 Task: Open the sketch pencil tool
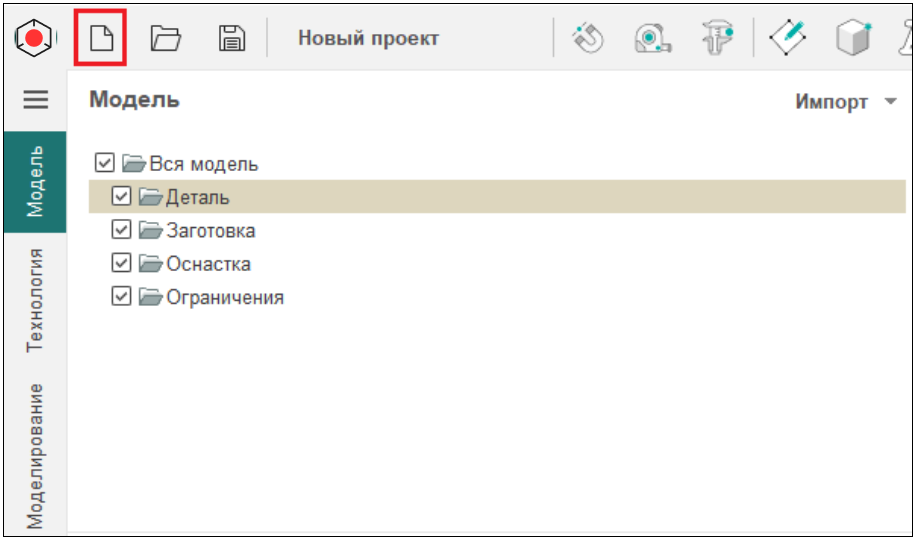point(787,39)
